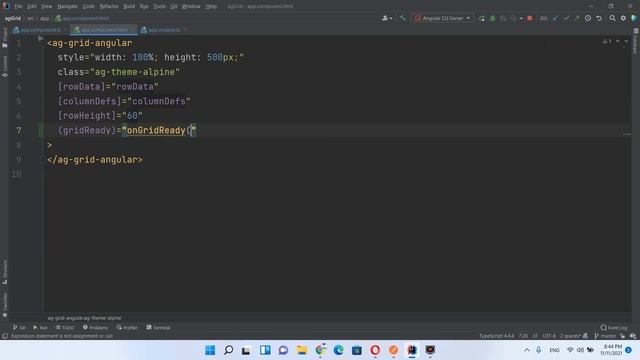The width and height of the screenshot is (640, 360).
Task: Open File Explorer from the taskbar
Action: 302,350
